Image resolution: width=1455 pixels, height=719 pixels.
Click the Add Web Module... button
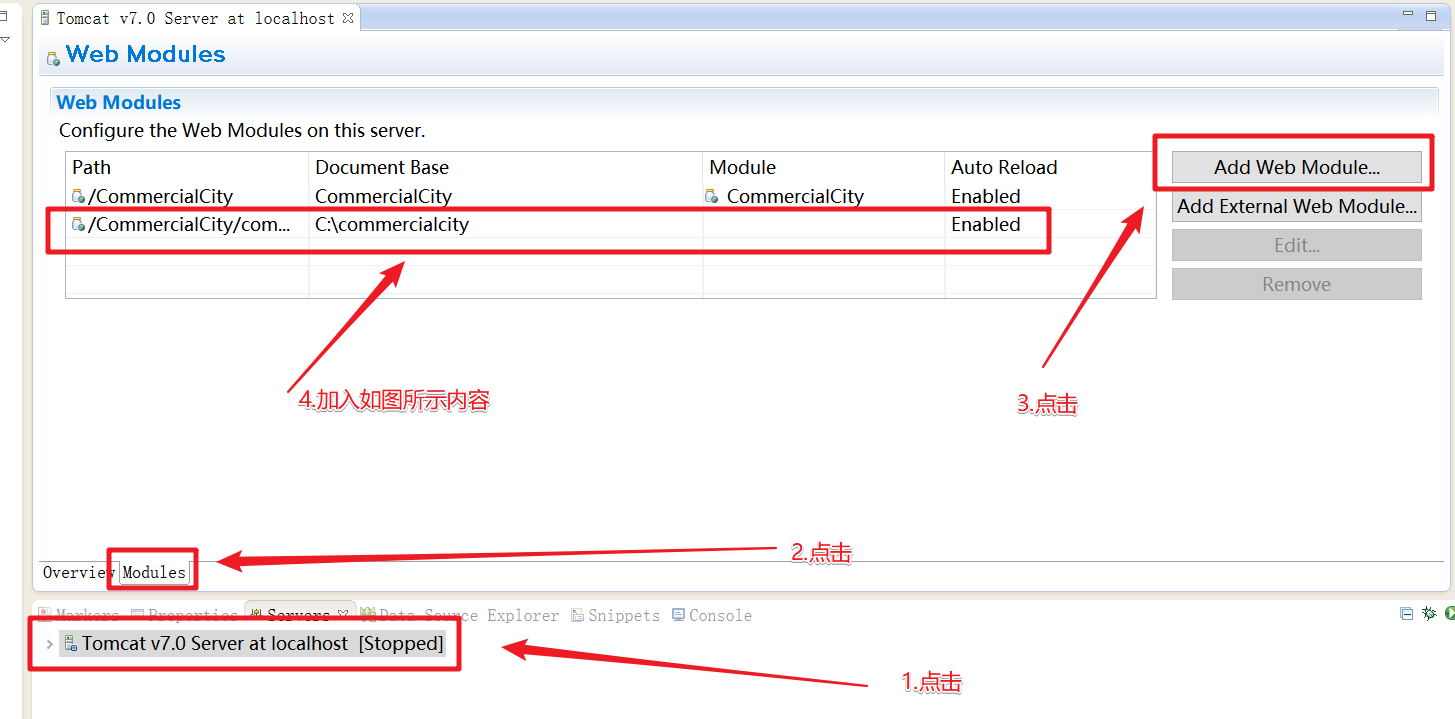point(1297,167)
